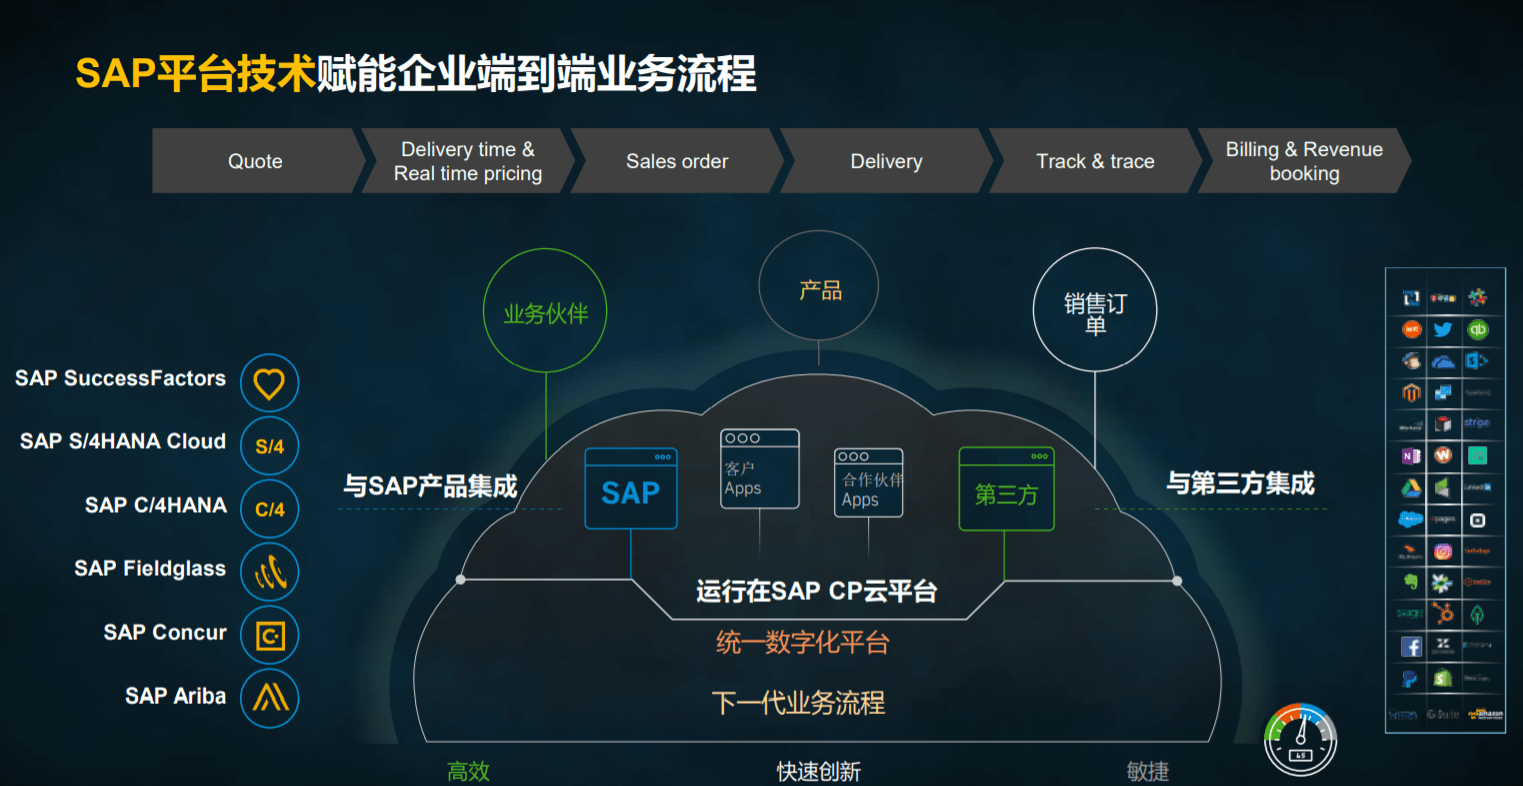
Task: Select the Sales order process step
Action: tap(677, 161)
